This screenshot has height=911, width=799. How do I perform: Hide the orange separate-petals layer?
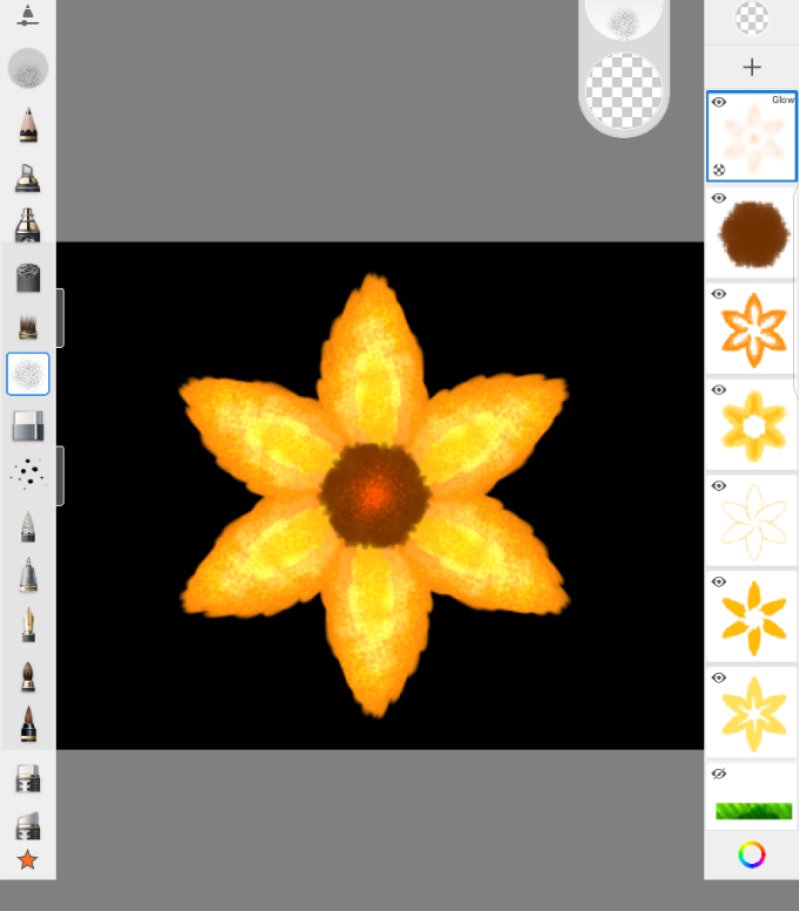click(x=719, y=582)
